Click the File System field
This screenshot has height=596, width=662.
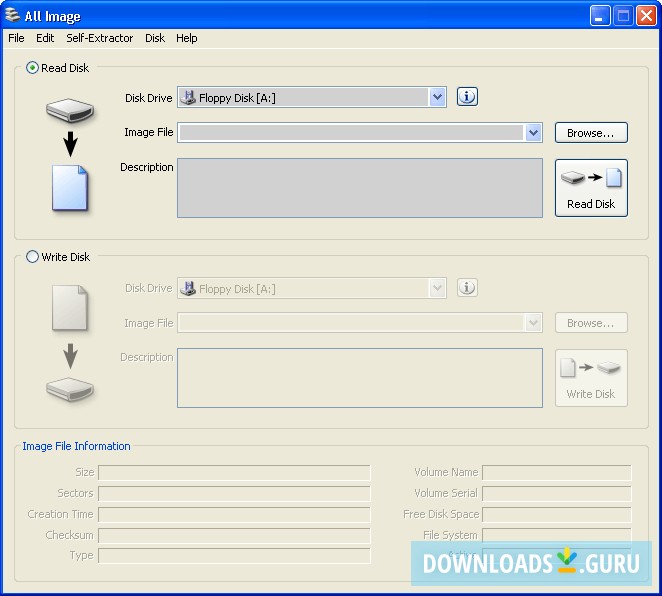(x=557, y=535)
